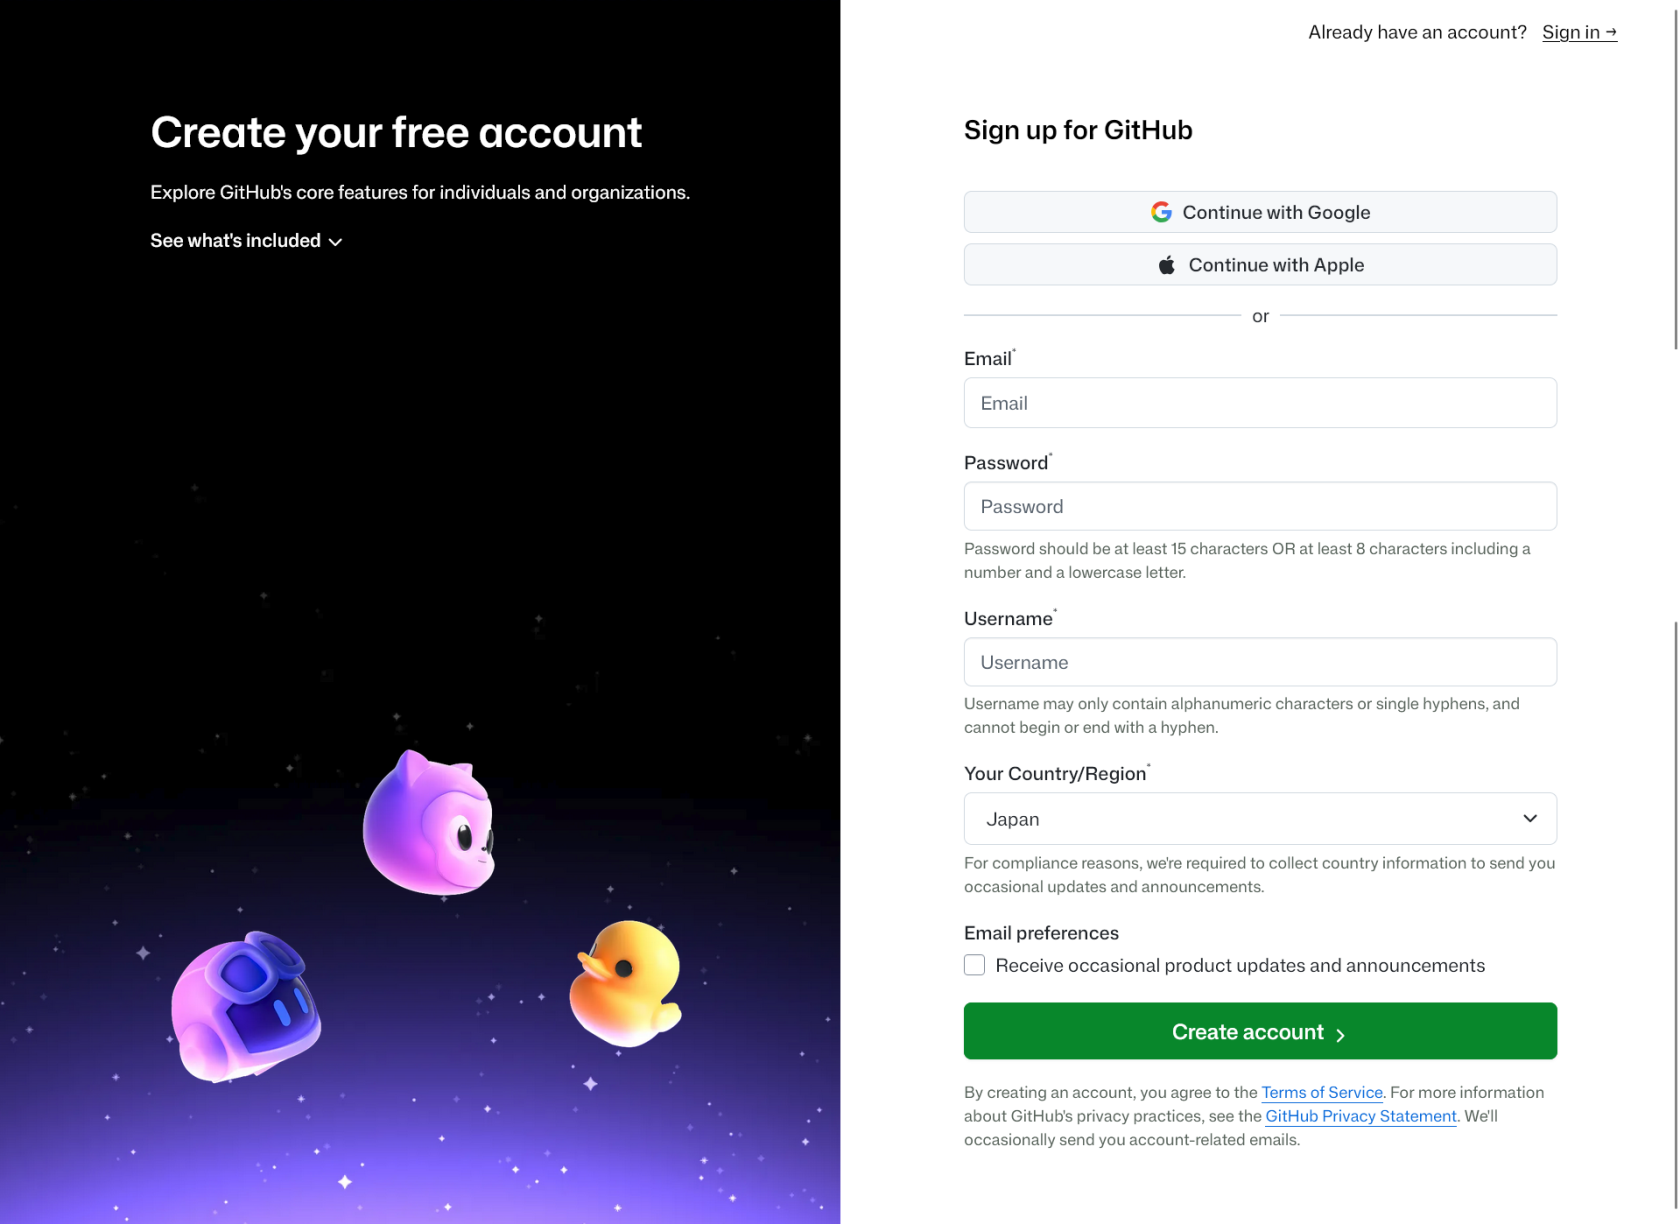Open the Terms of Service link

[x=1322, y=1093]
